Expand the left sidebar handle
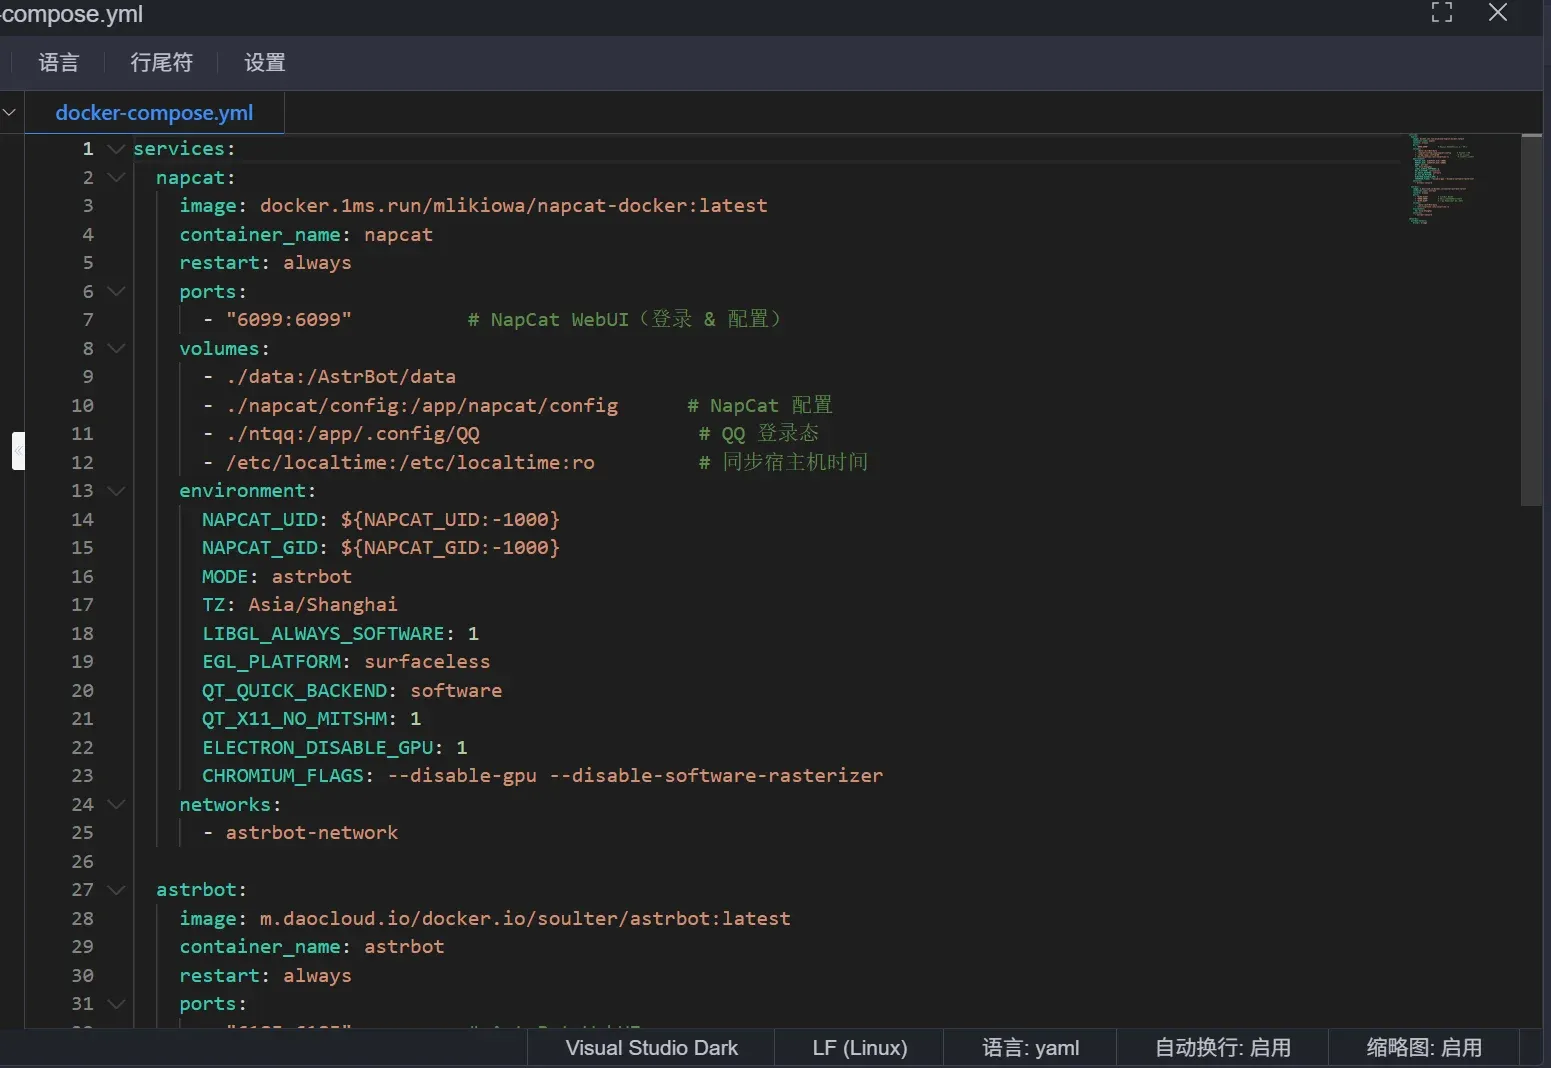Viewport: 1551px width, 1068px height. point(18,451)
